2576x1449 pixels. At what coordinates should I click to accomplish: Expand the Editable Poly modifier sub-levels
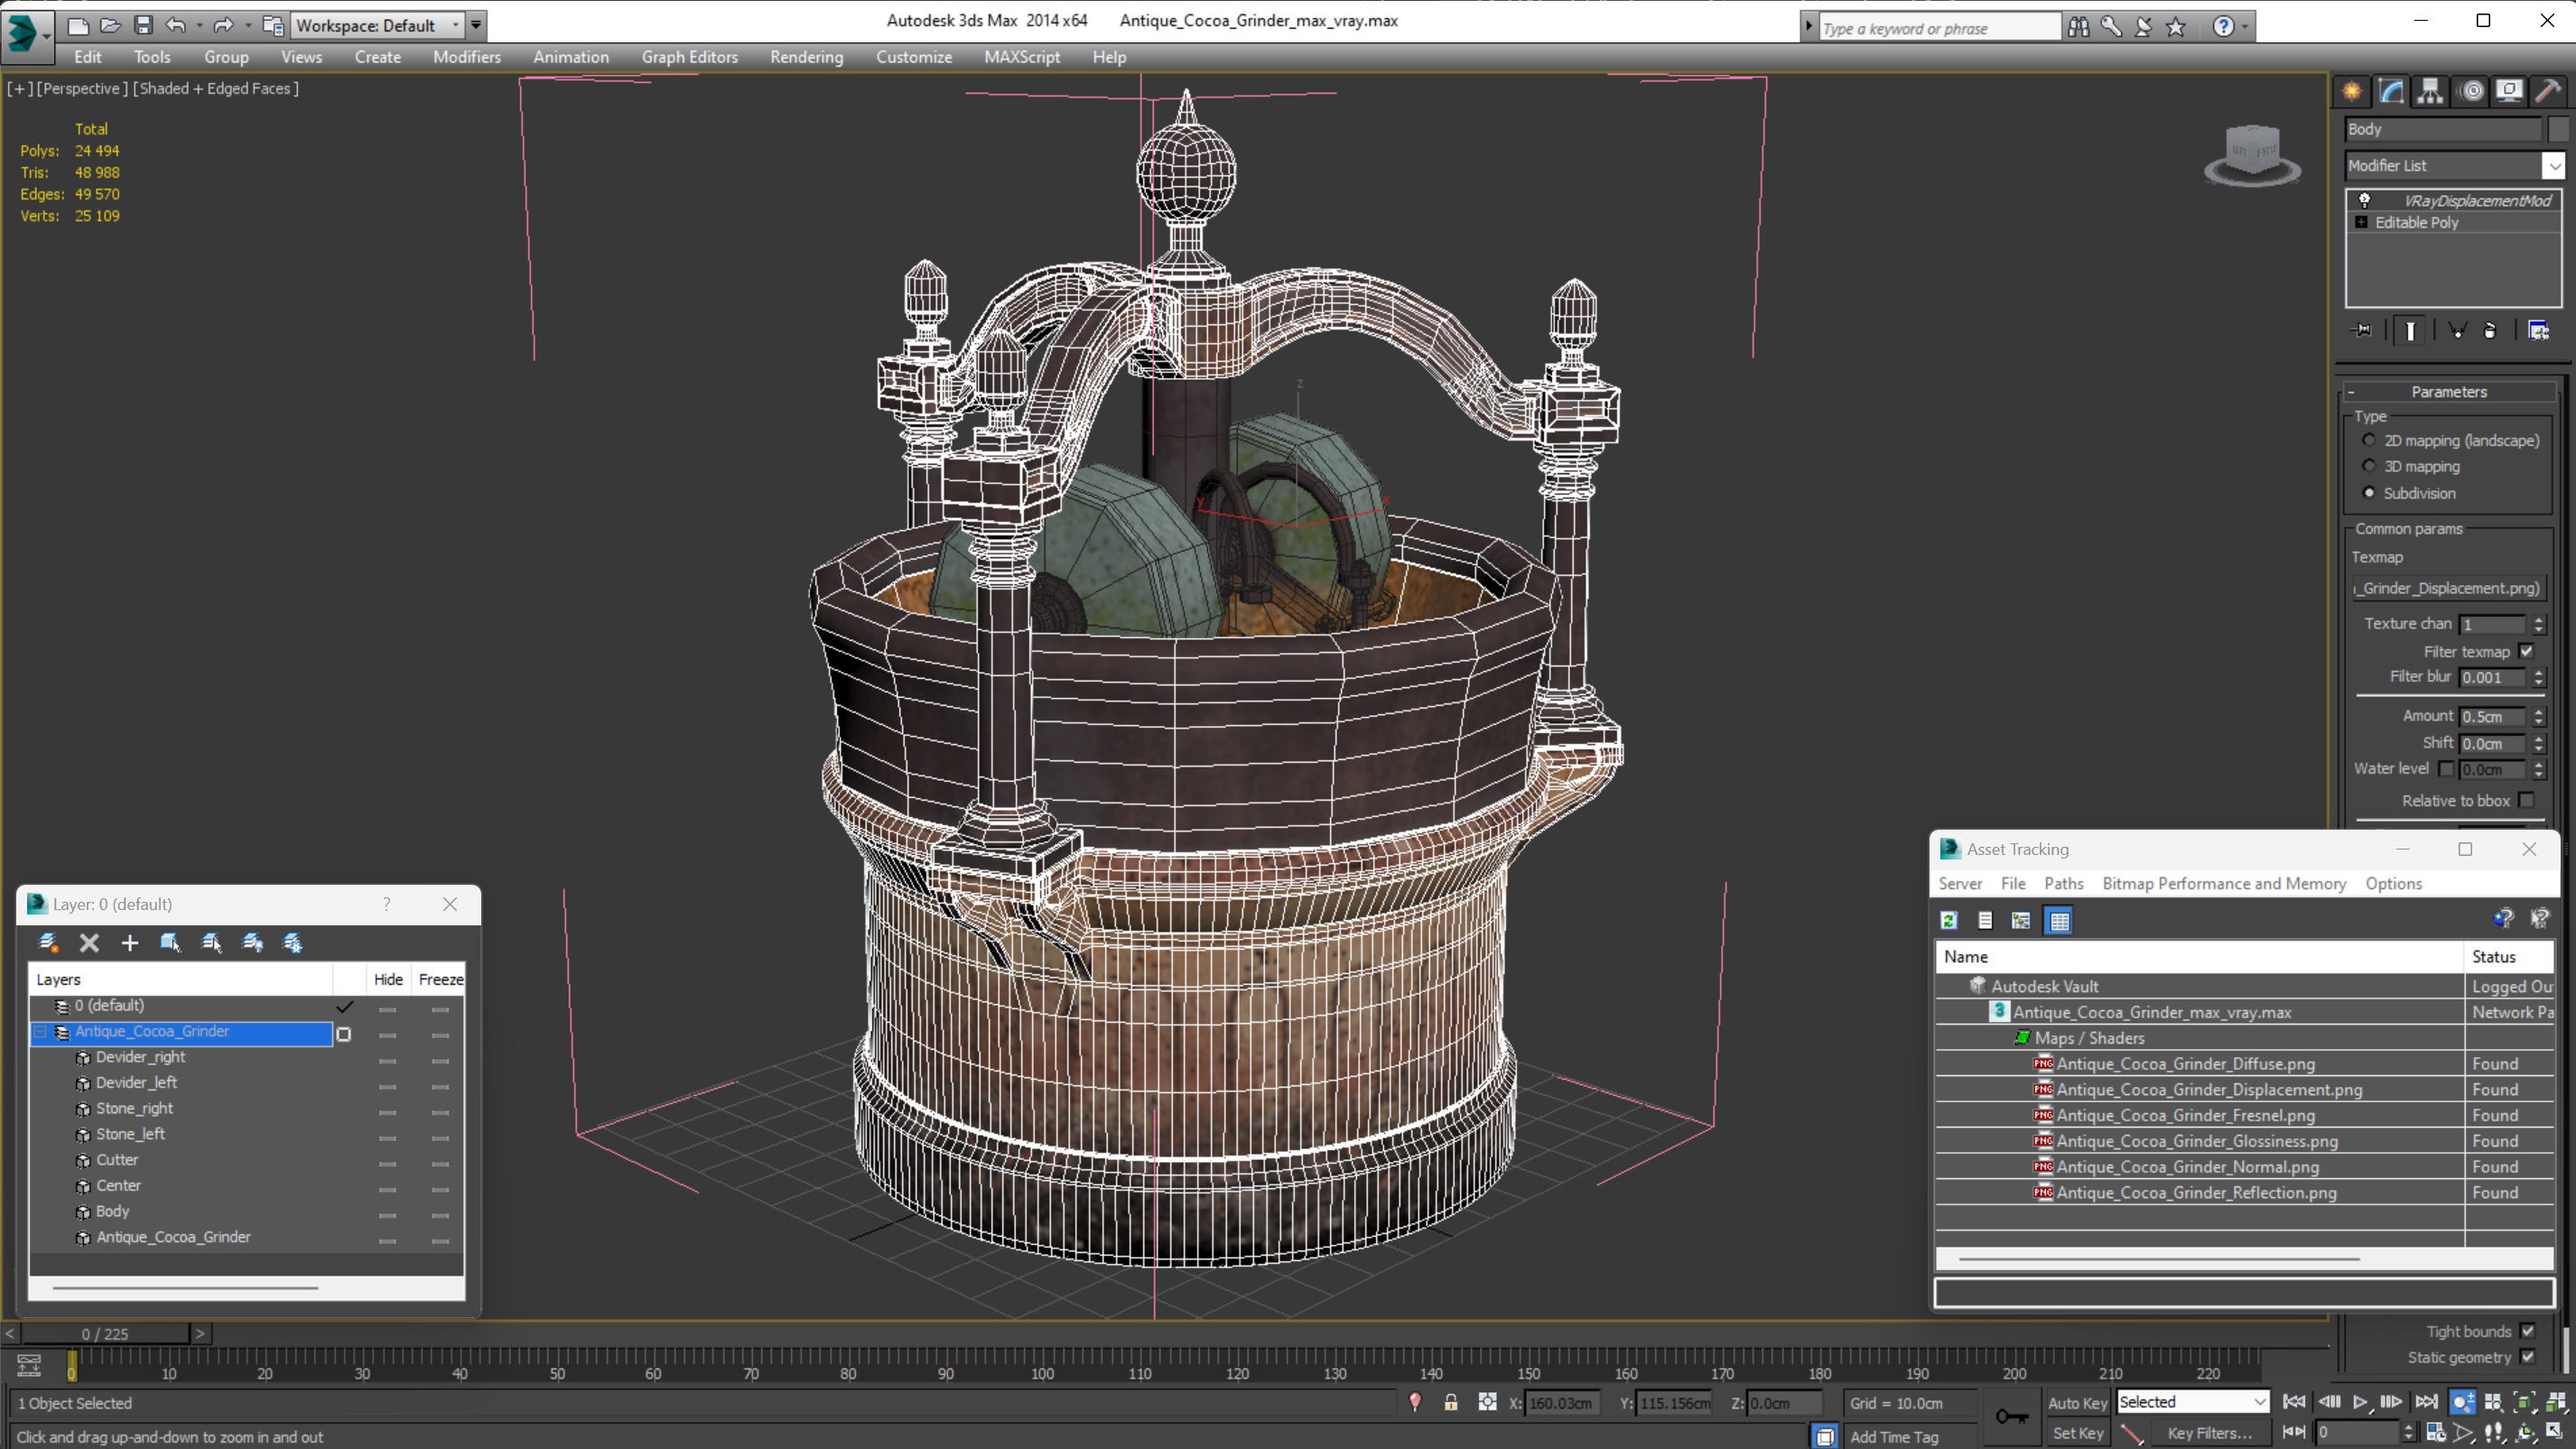click(2361, 222)
